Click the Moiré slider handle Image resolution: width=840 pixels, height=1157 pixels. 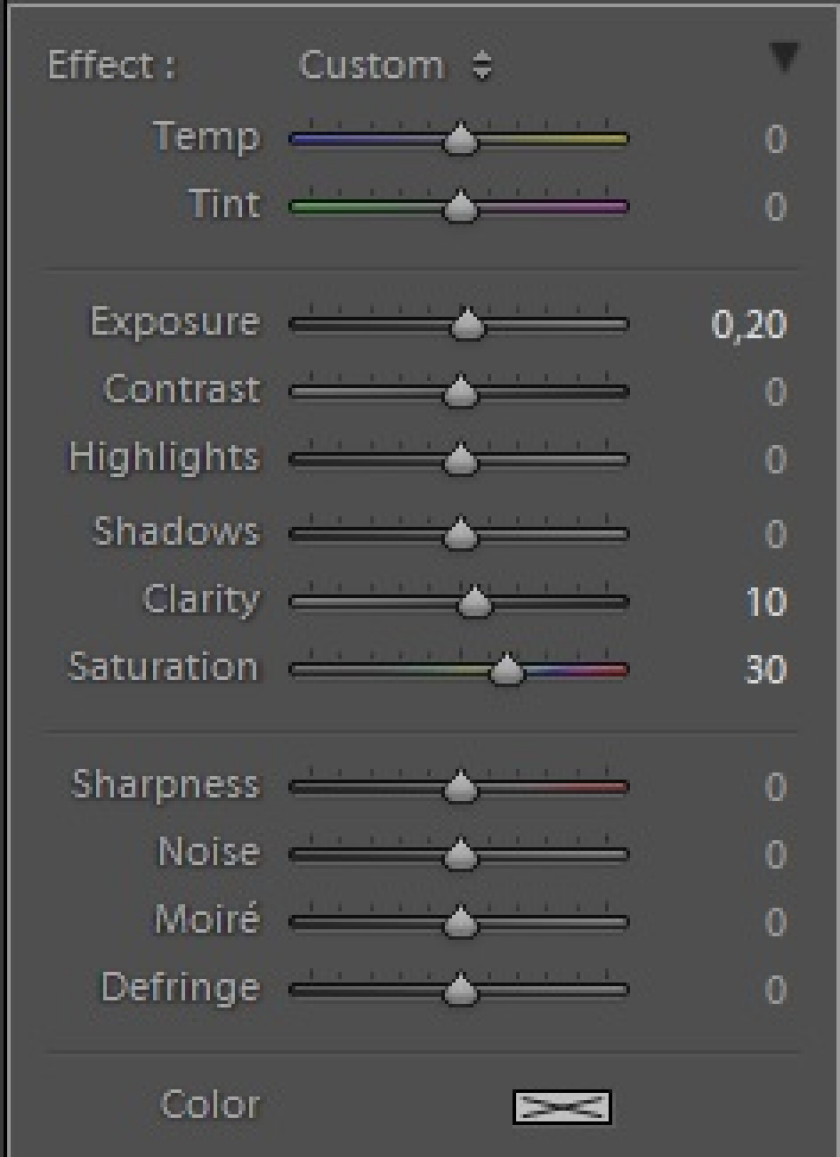(x=460, y=922)
